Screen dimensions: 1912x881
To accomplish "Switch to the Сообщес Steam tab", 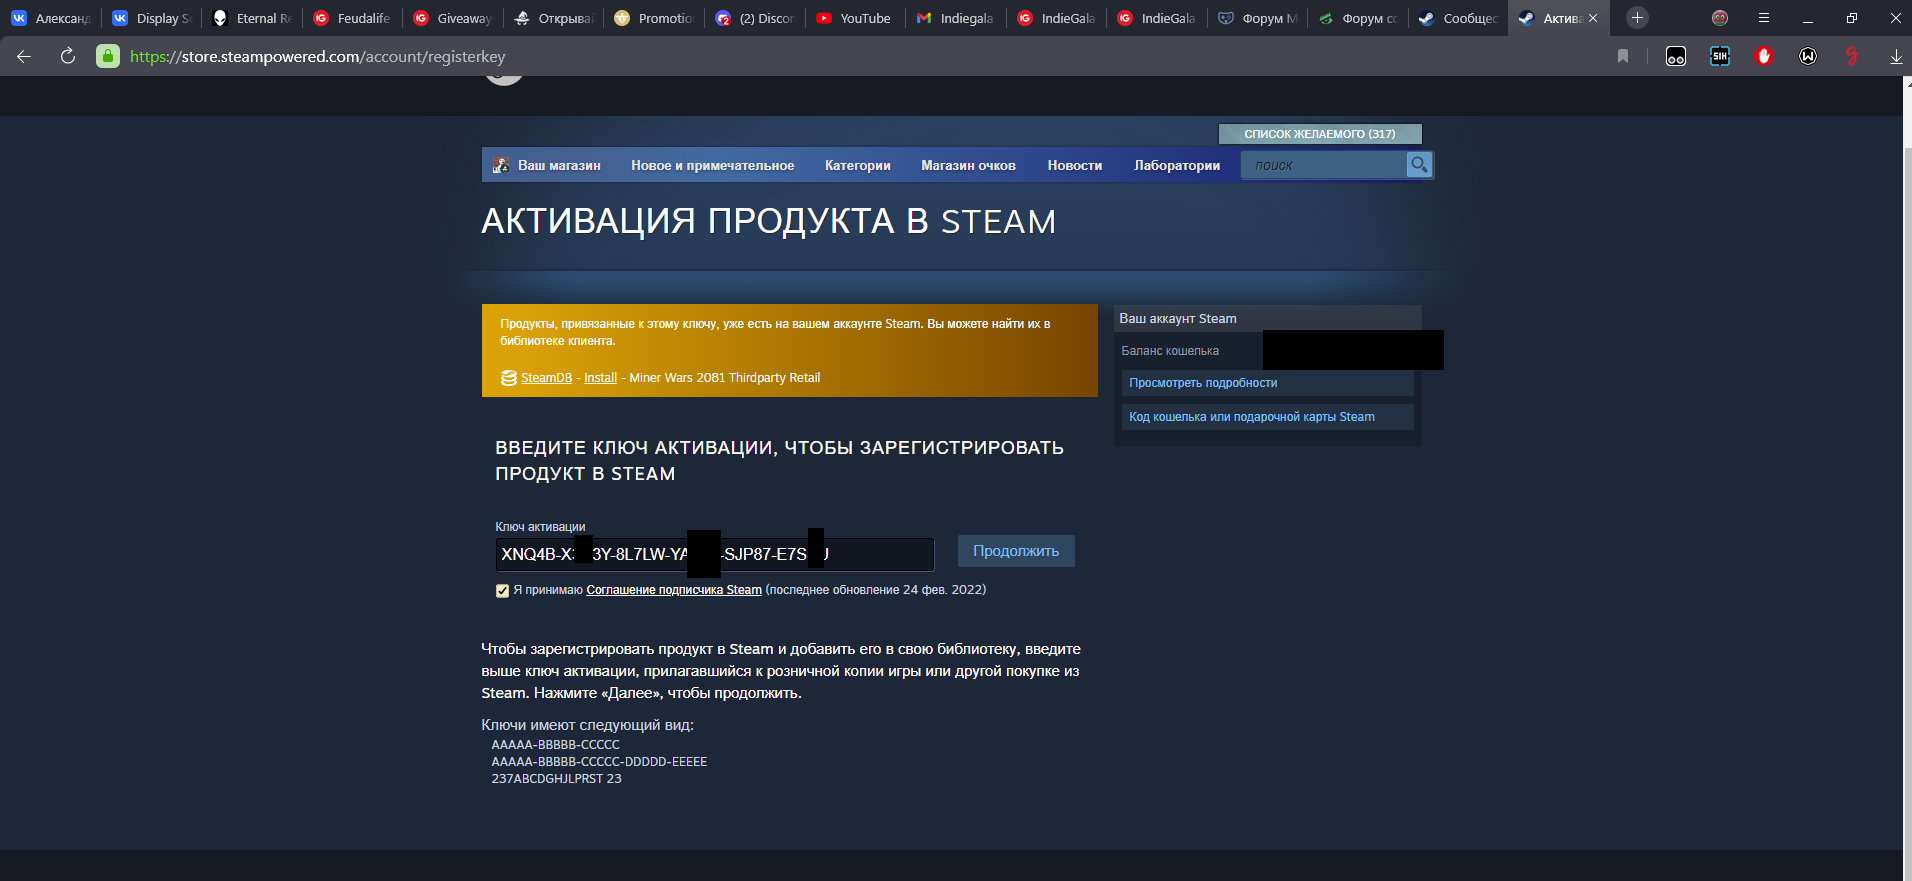I will click(1457, 18).
